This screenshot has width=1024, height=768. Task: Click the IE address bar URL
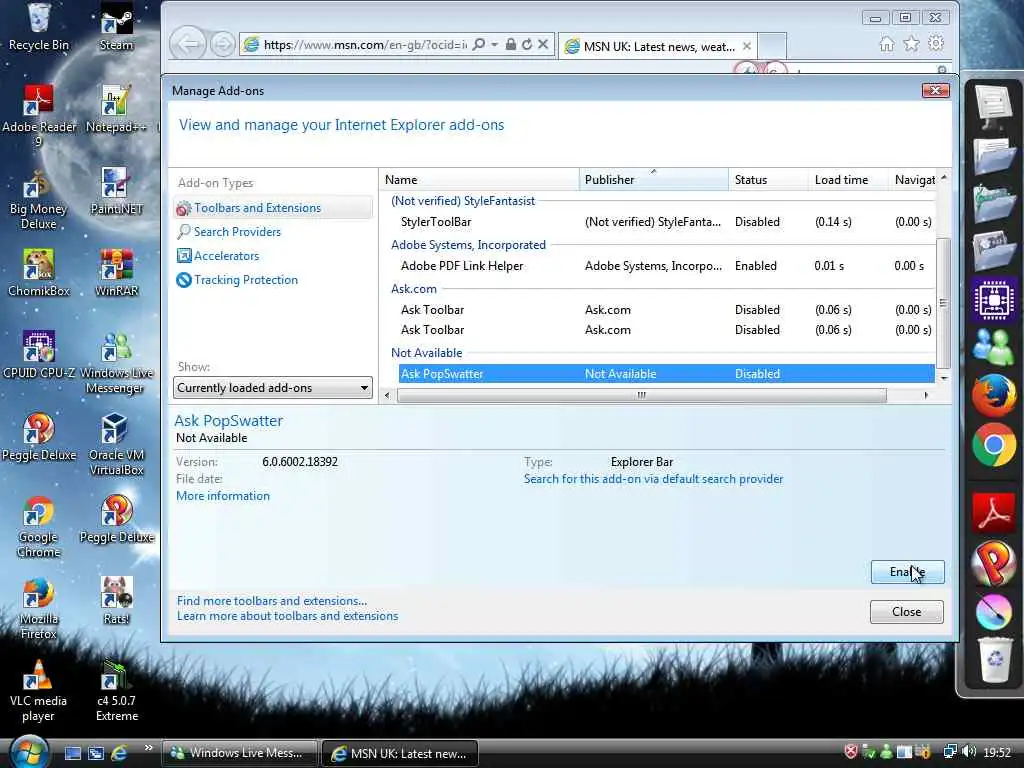point(364,44)
